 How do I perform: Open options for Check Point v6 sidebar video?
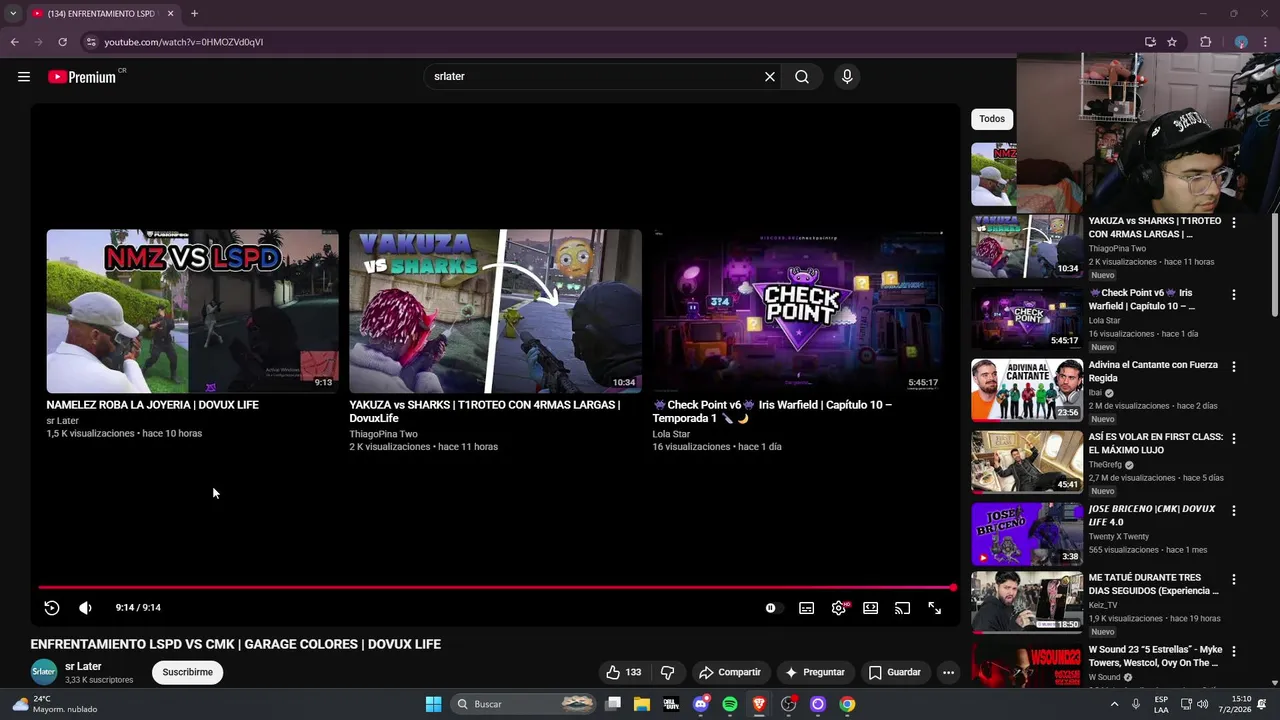point(1233,295)
